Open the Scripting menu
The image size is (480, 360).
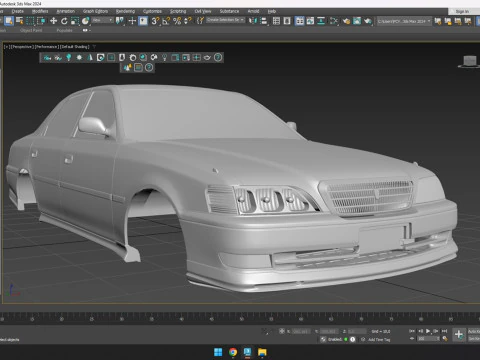(x=178, y=11)
